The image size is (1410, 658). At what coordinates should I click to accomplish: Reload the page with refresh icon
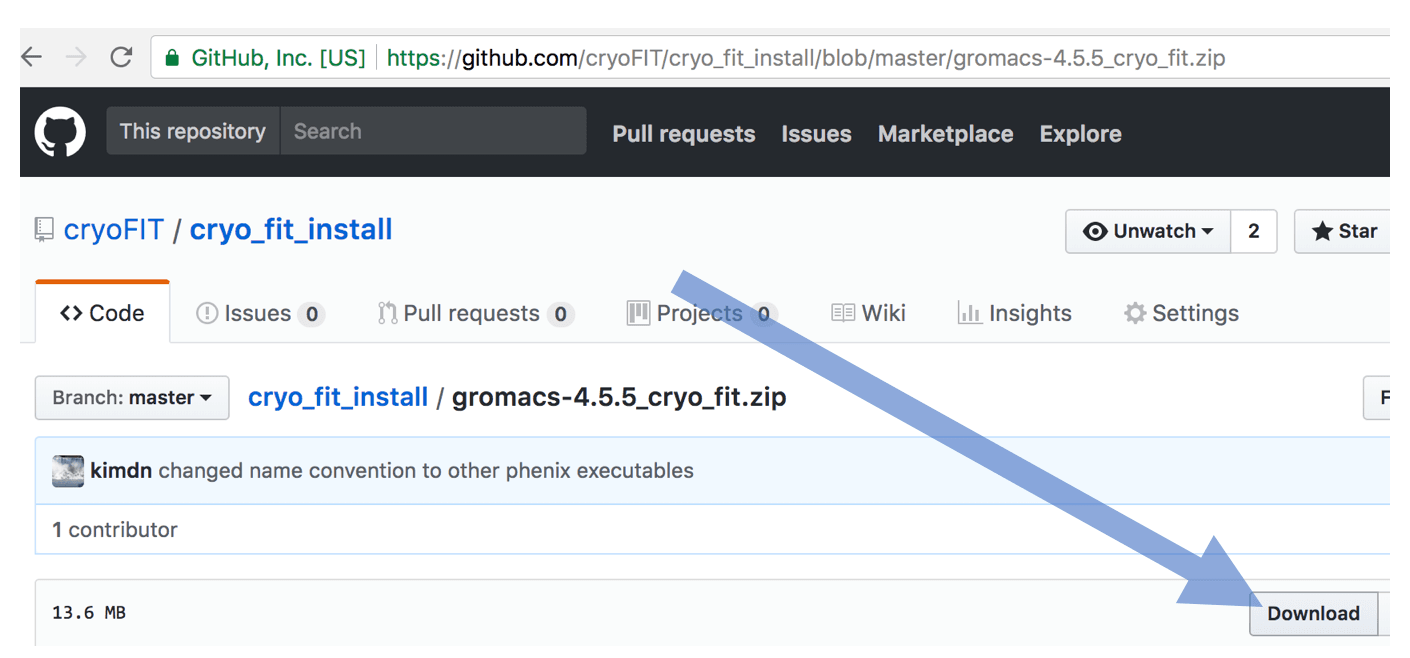click(x=121, y=57)
